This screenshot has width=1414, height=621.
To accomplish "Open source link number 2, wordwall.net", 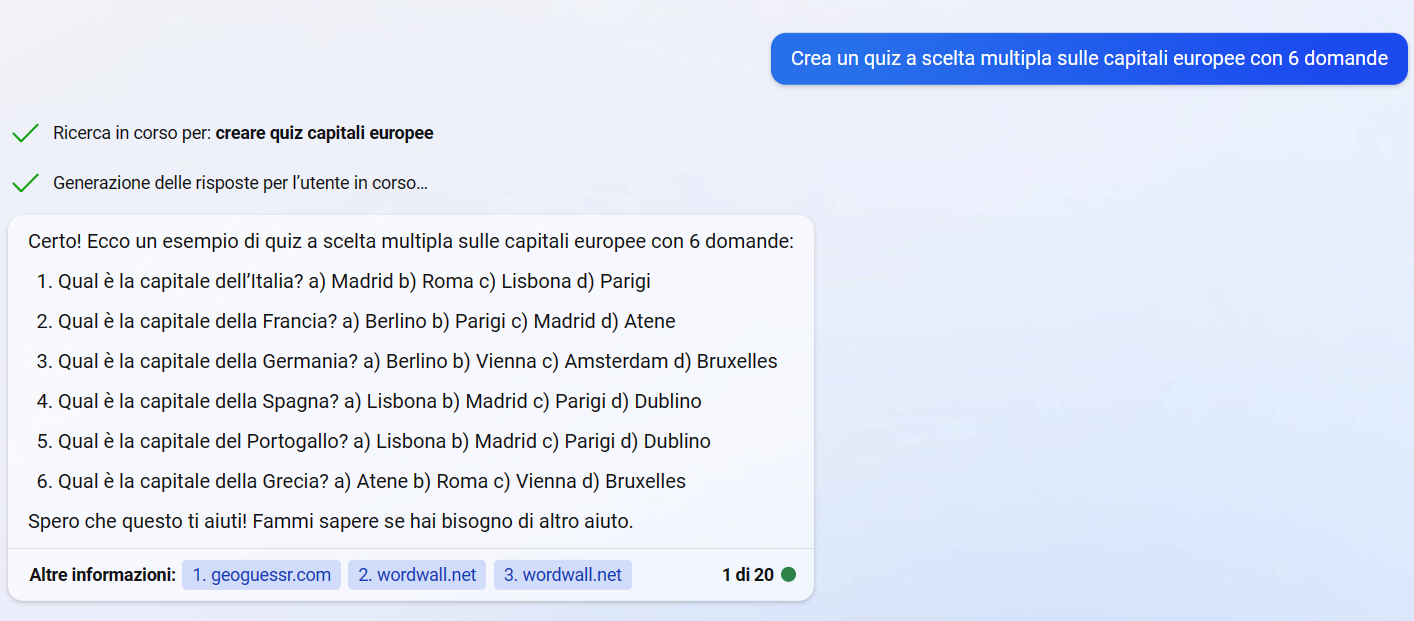I will coord(417,575).
